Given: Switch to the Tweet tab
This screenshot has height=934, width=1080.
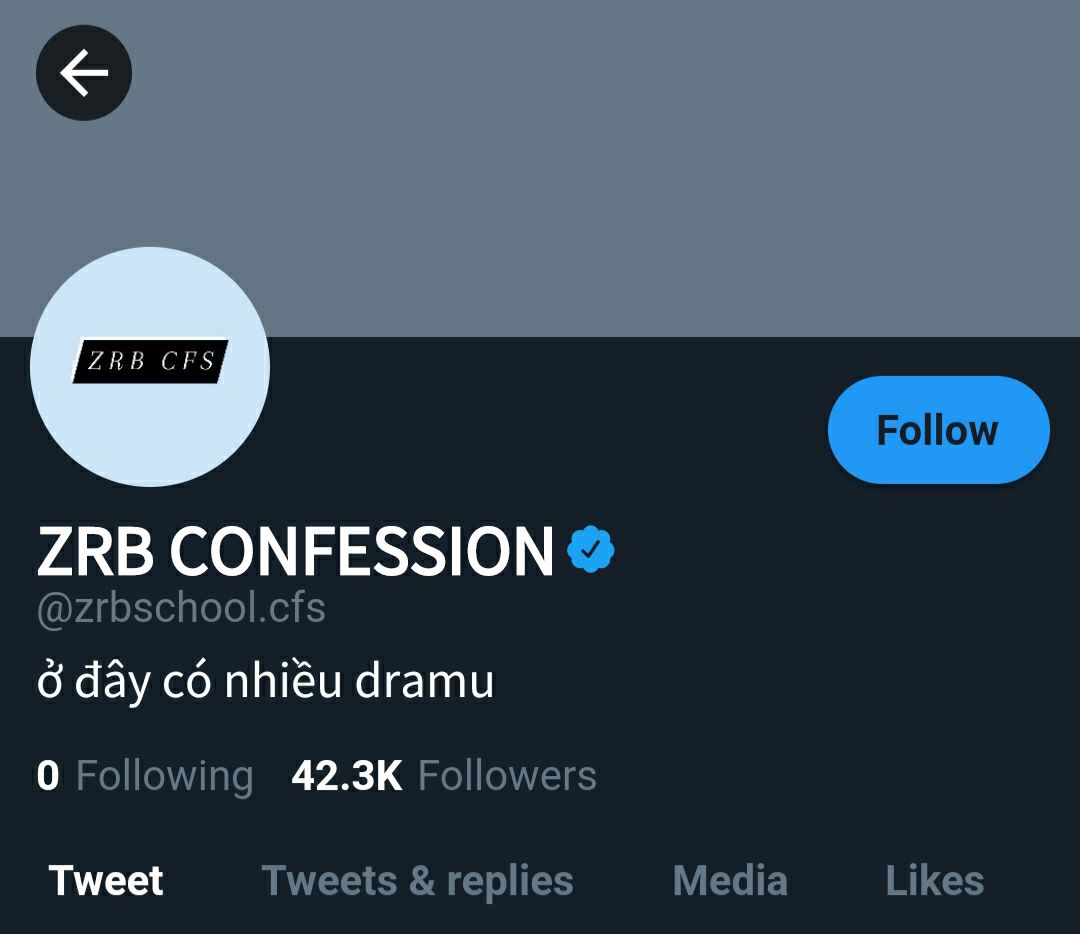Looking at the screenshot, I should click(x=106, y=881).
